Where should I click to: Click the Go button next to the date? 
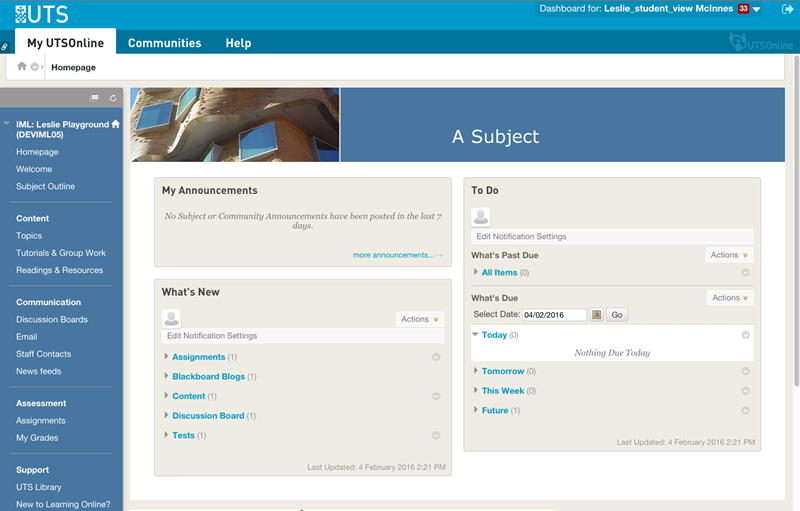[617, 314]
